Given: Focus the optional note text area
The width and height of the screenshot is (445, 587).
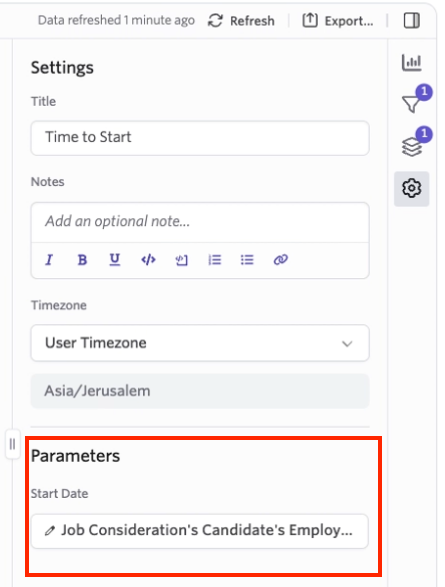Looking at the screenshot, I should point(200,222).
